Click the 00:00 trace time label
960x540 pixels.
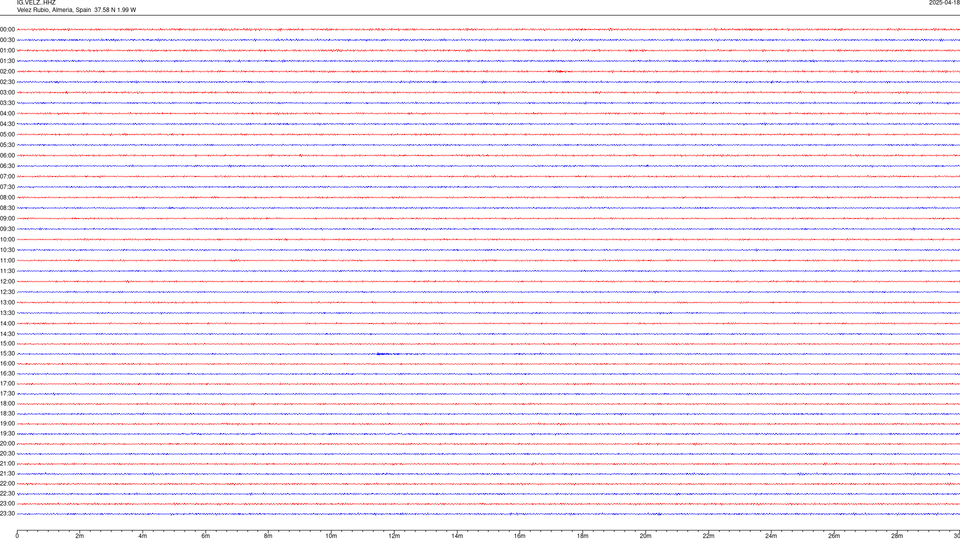7,29
